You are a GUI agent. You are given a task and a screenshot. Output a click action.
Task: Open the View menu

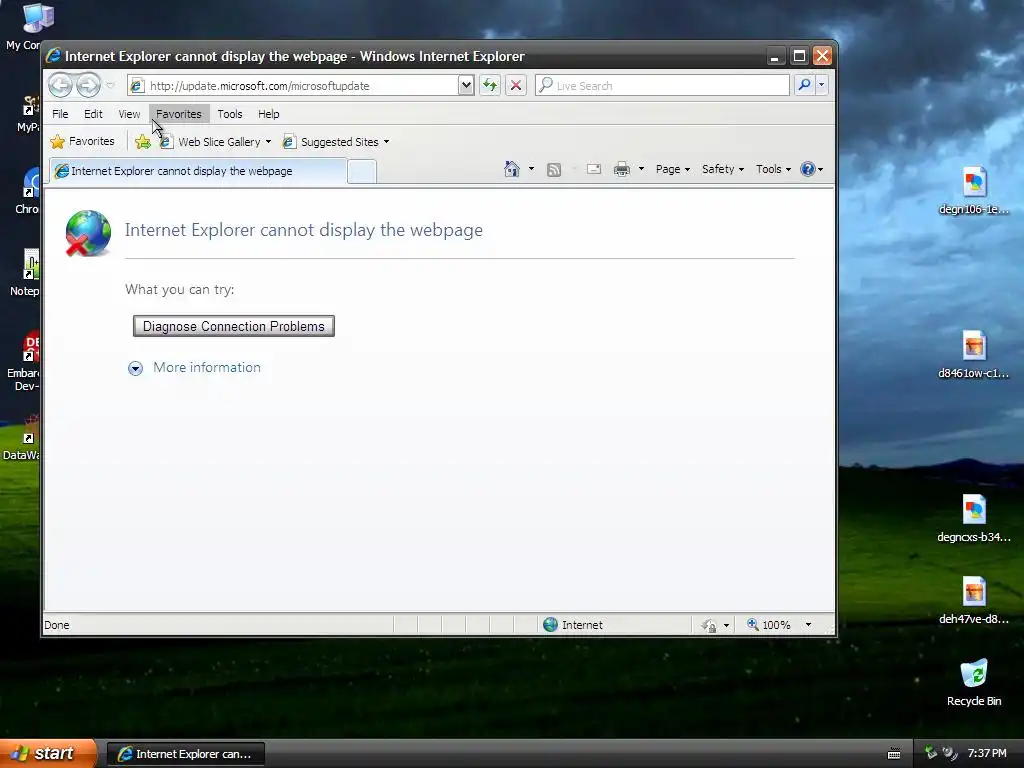coord(129,114)
